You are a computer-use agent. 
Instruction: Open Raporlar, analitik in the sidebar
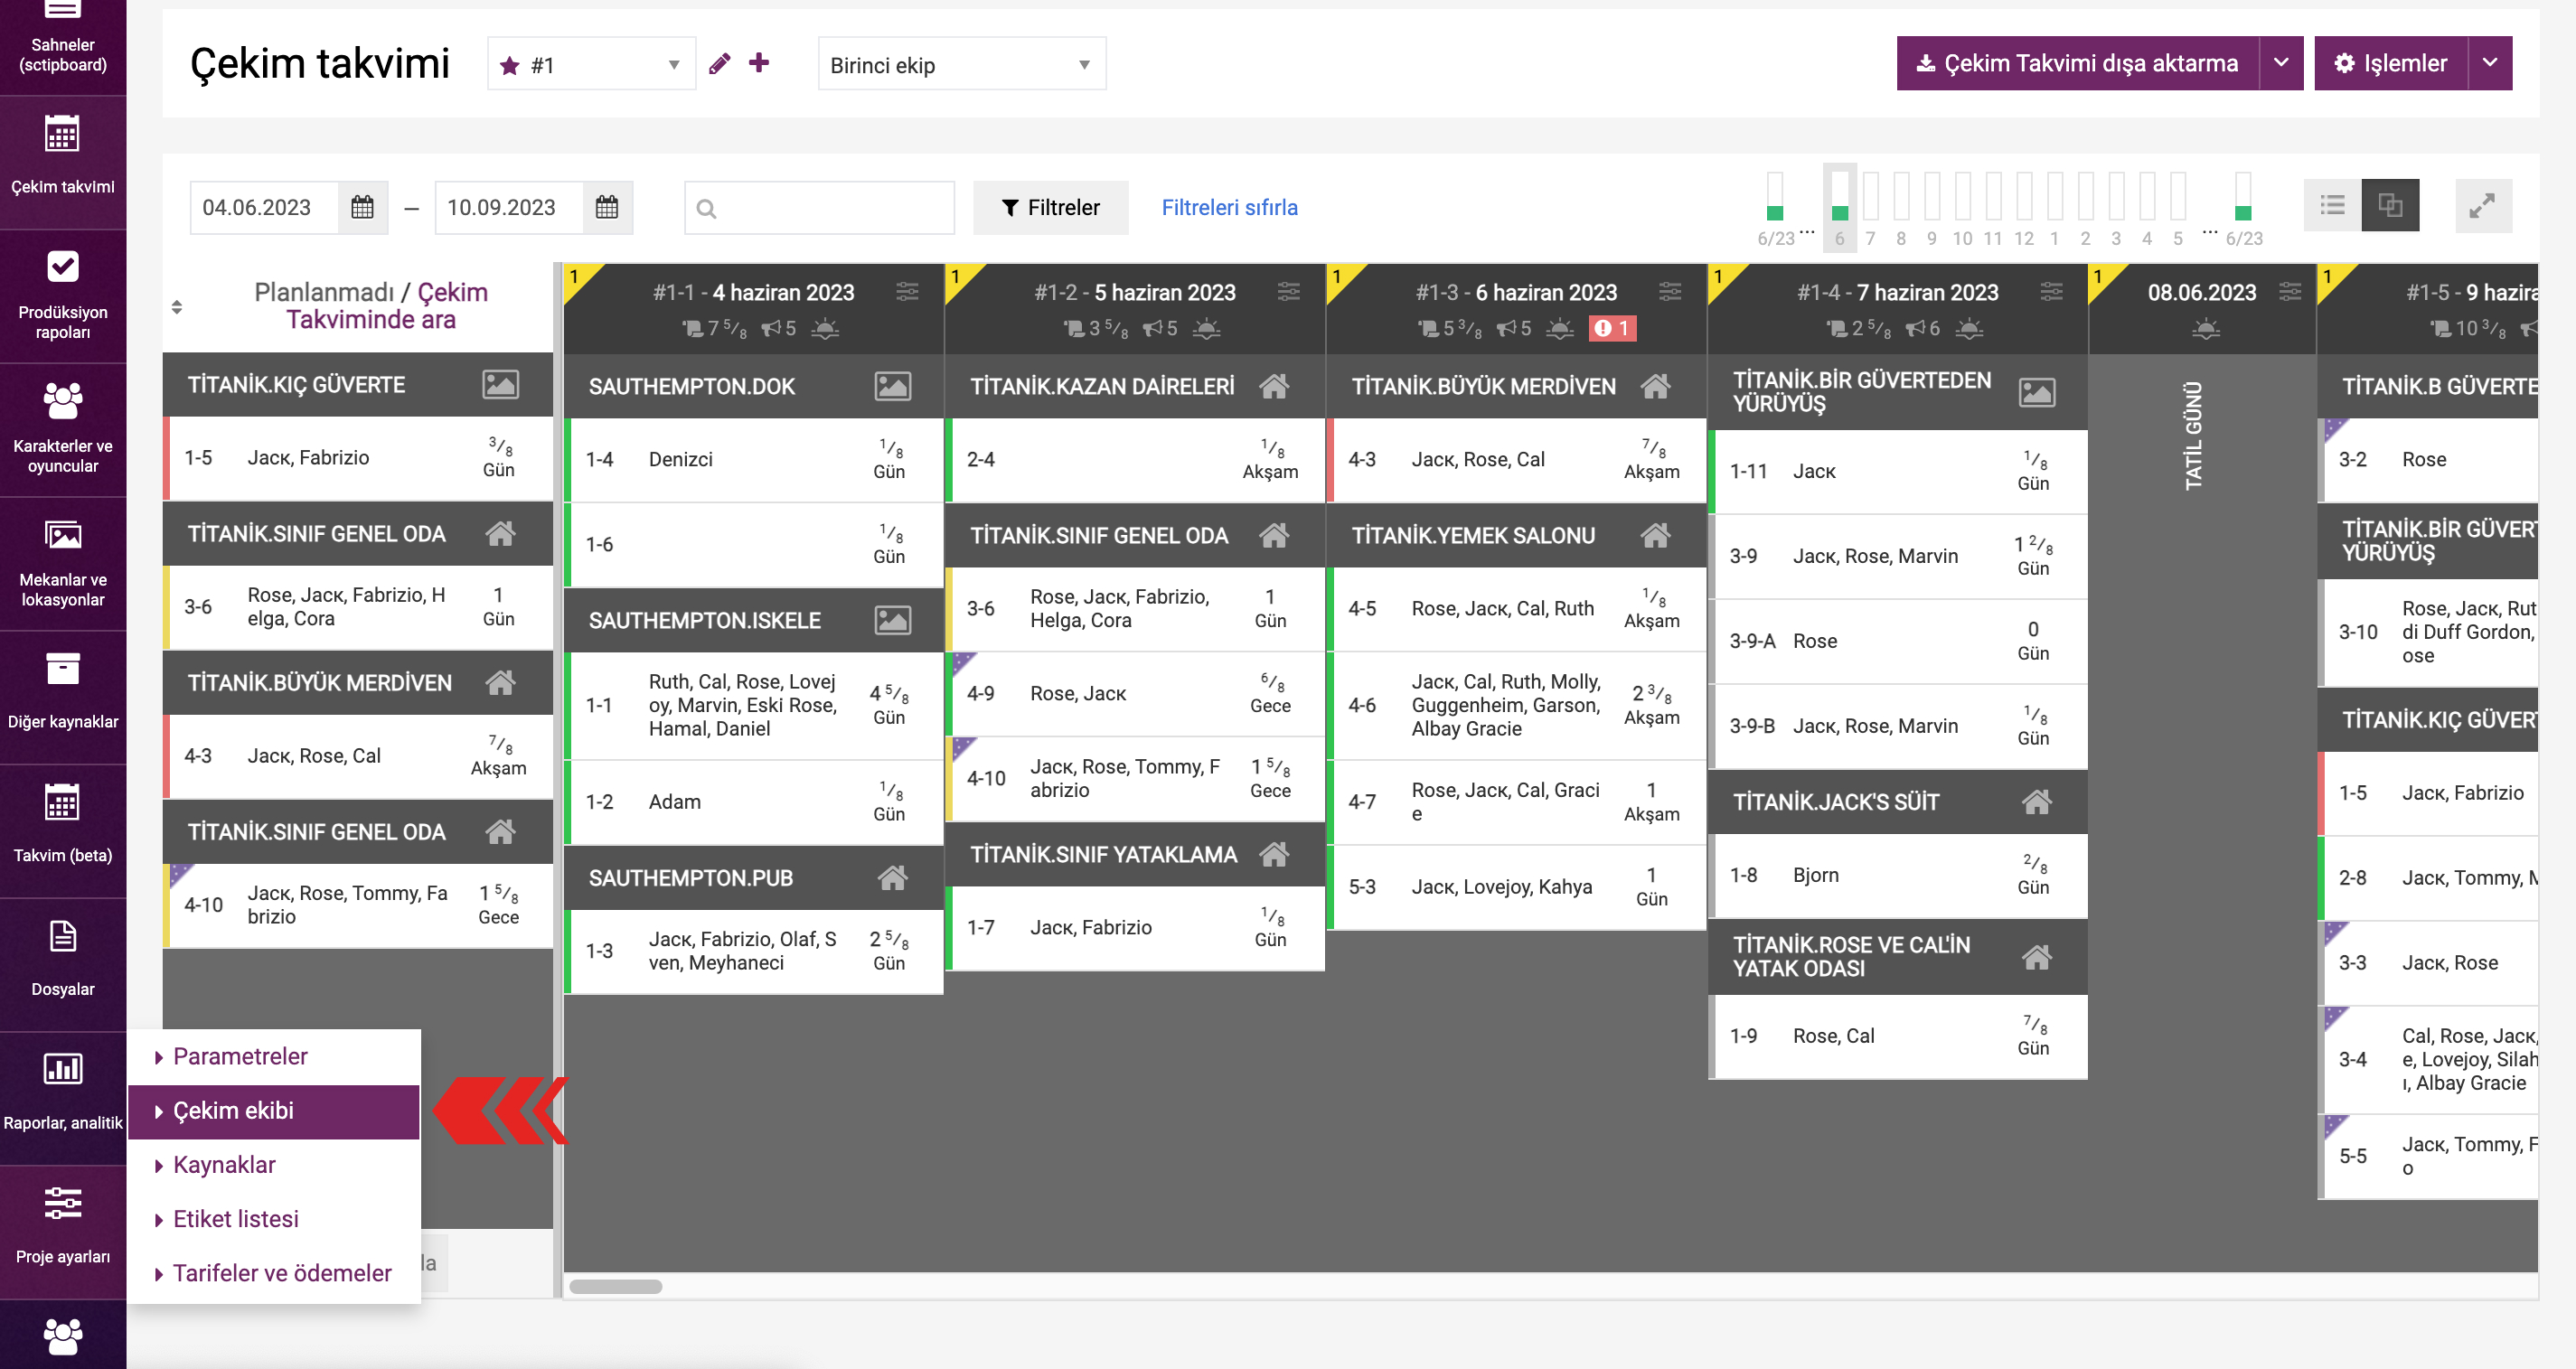click(x=63, y=1099)
